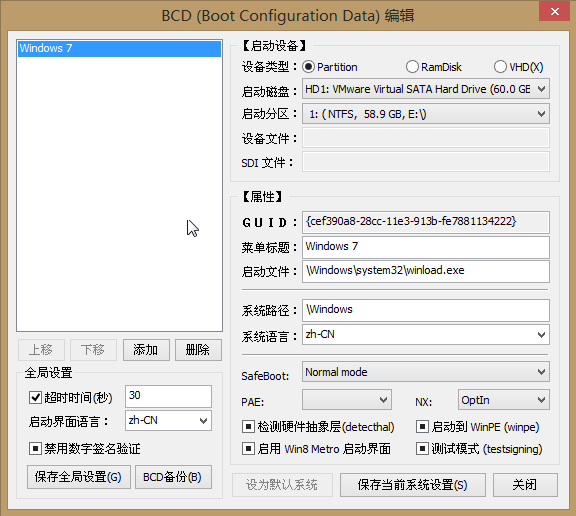Viewport: 576px width, 516px height.
Task: Close the BCD editor window
Action: coord(554,11)
